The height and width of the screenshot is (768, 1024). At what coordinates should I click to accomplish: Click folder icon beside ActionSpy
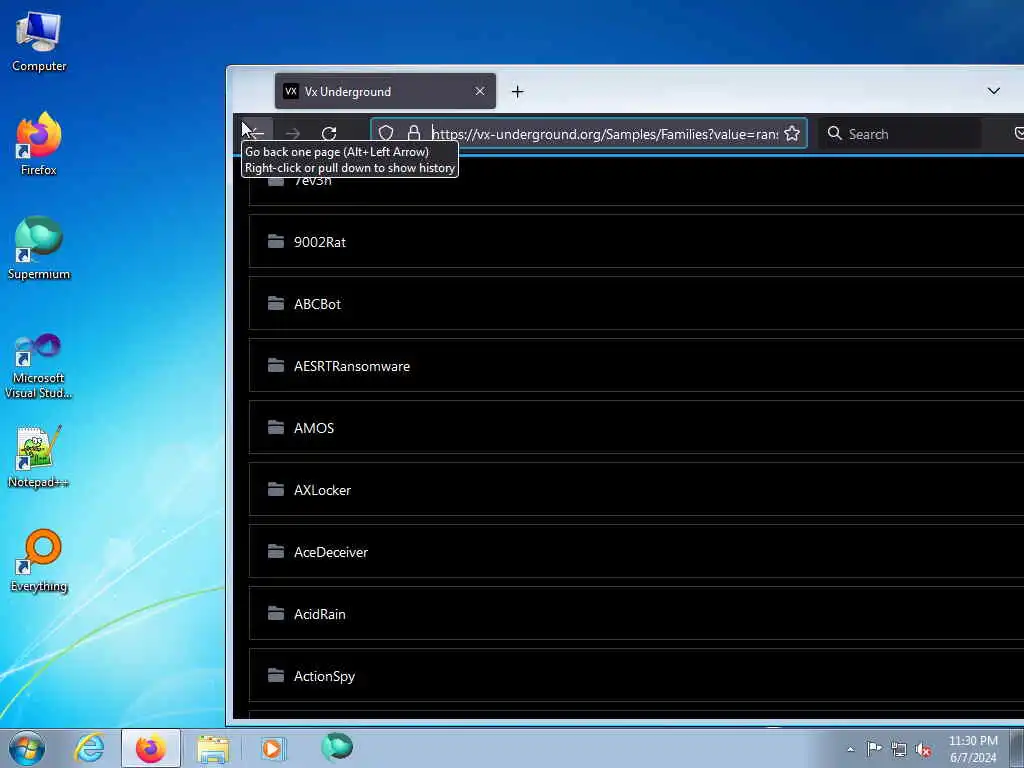[276, 676]
